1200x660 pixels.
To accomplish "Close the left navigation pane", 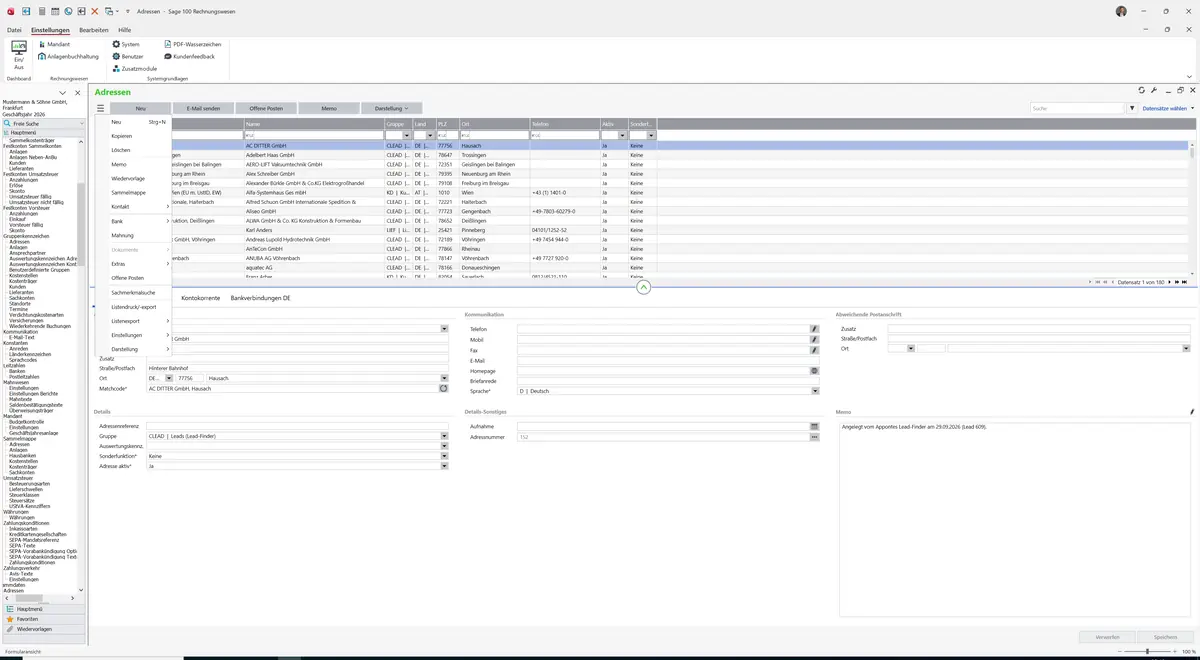I will point(77,93).
